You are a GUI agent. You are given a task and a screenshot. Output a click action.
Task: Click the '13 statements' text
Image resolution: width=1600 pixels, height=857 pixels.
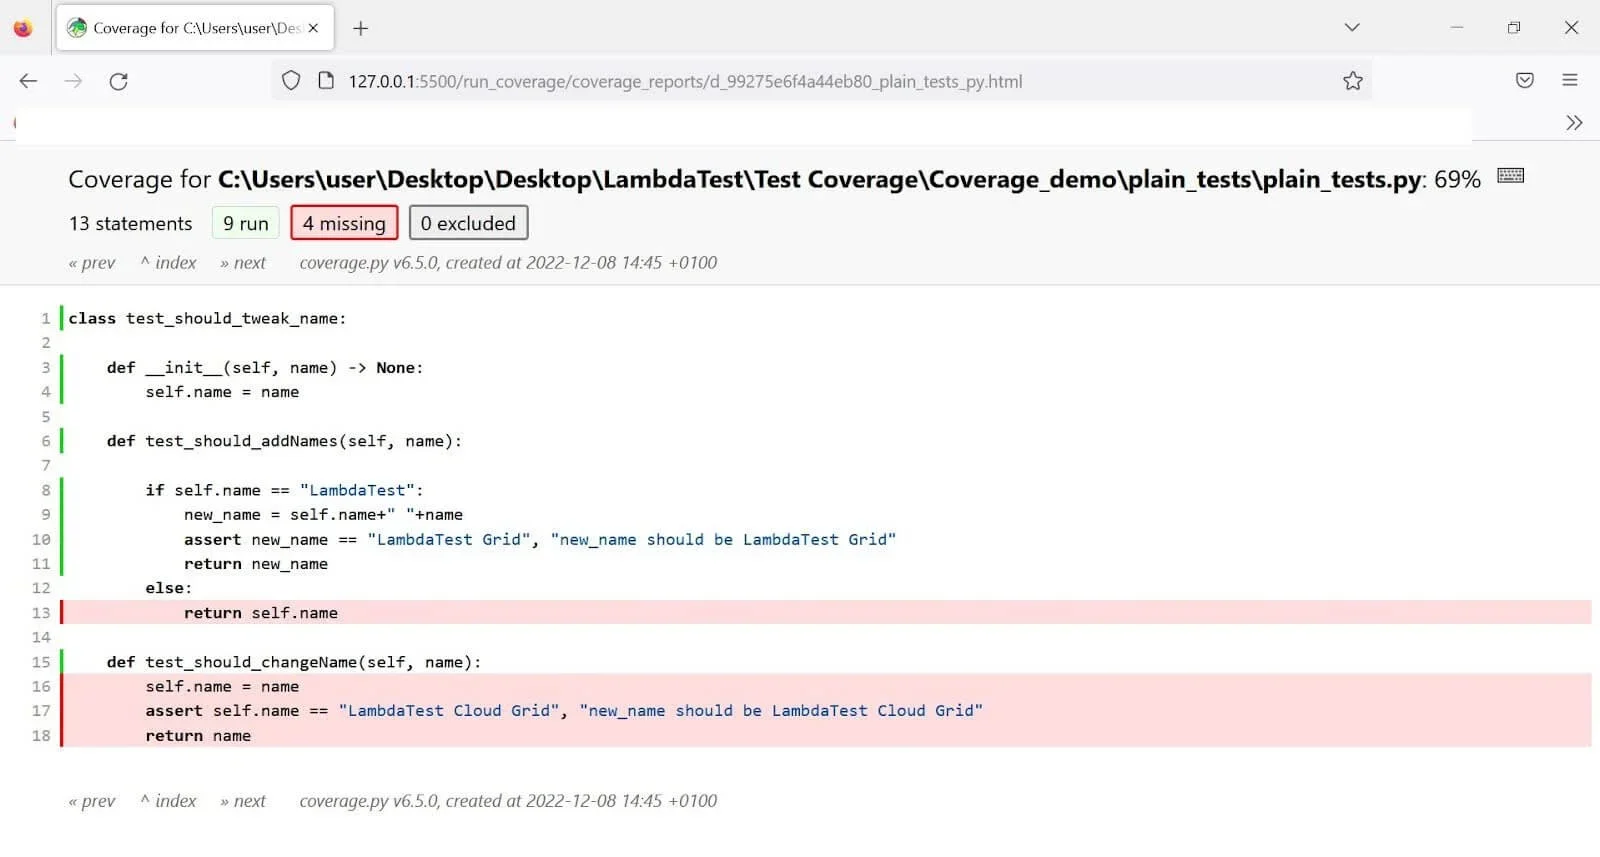tap(130, 223)
